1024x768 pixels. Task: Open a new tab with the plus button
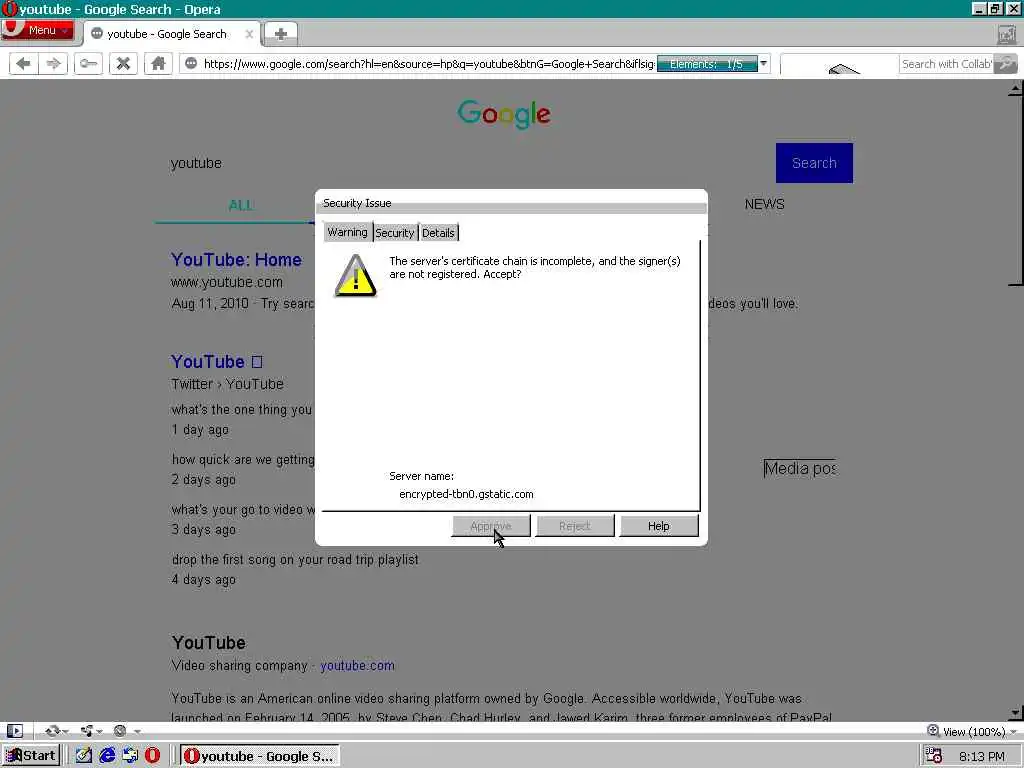[x=281, y=34]
